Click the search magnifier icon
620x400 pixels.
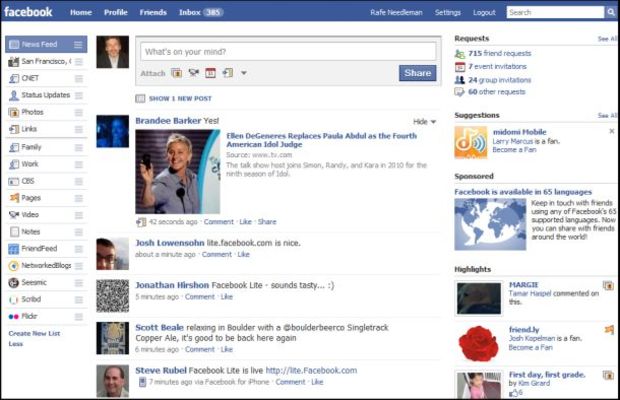tap(611, 12)
